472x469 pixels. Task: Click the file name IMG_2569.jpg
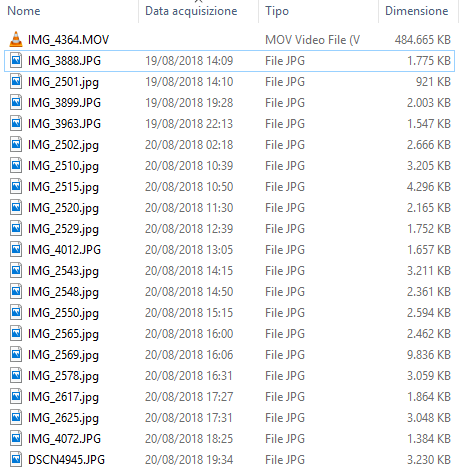click(x=63, y=355)
